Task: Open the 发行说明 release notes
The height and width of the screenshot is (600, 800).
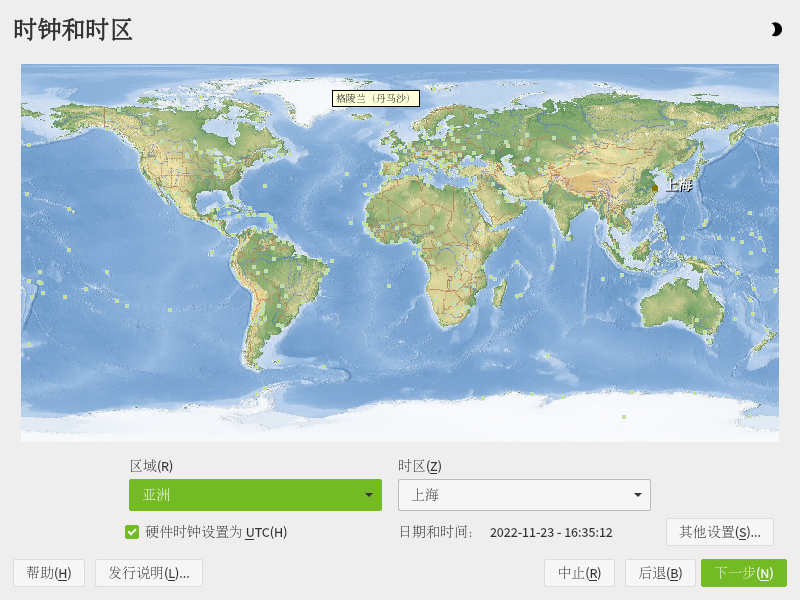Action: click(149, 573)
